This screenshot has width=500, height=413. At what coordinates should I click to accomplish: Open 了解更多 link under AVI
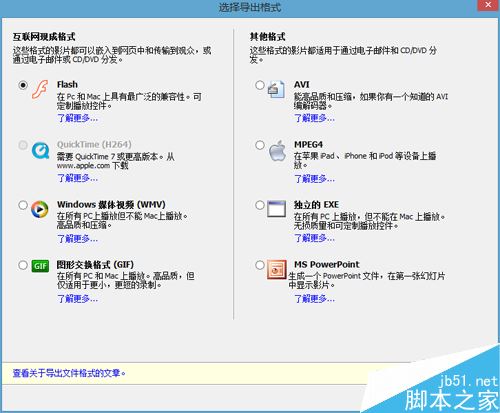[x=314, y=118]
